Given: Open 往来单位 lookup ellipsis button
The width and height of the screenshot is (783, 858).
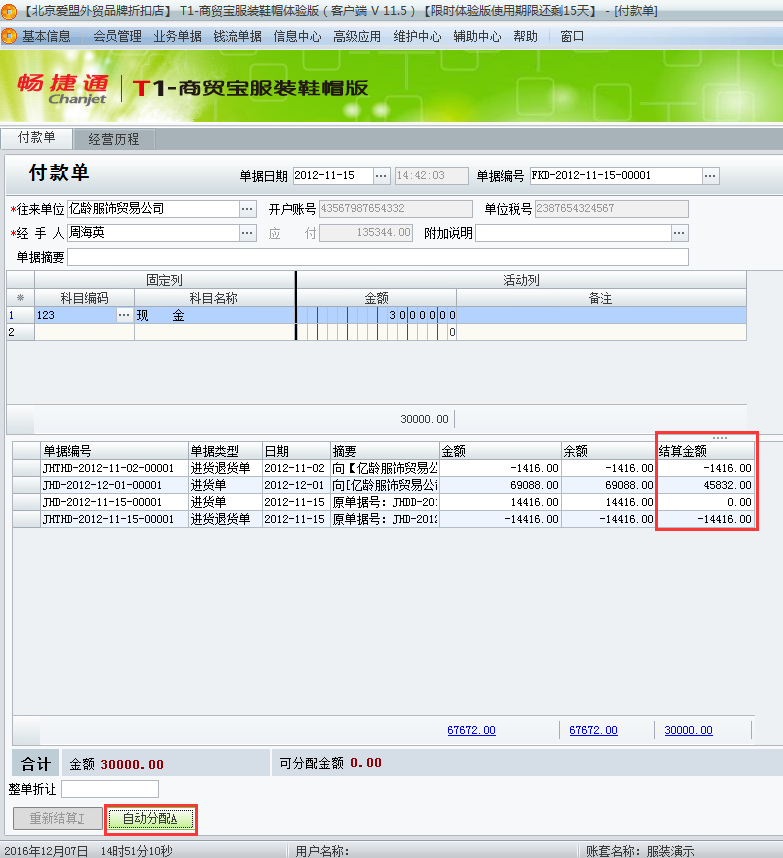Looking at the screenshot, I should [247, 208].
